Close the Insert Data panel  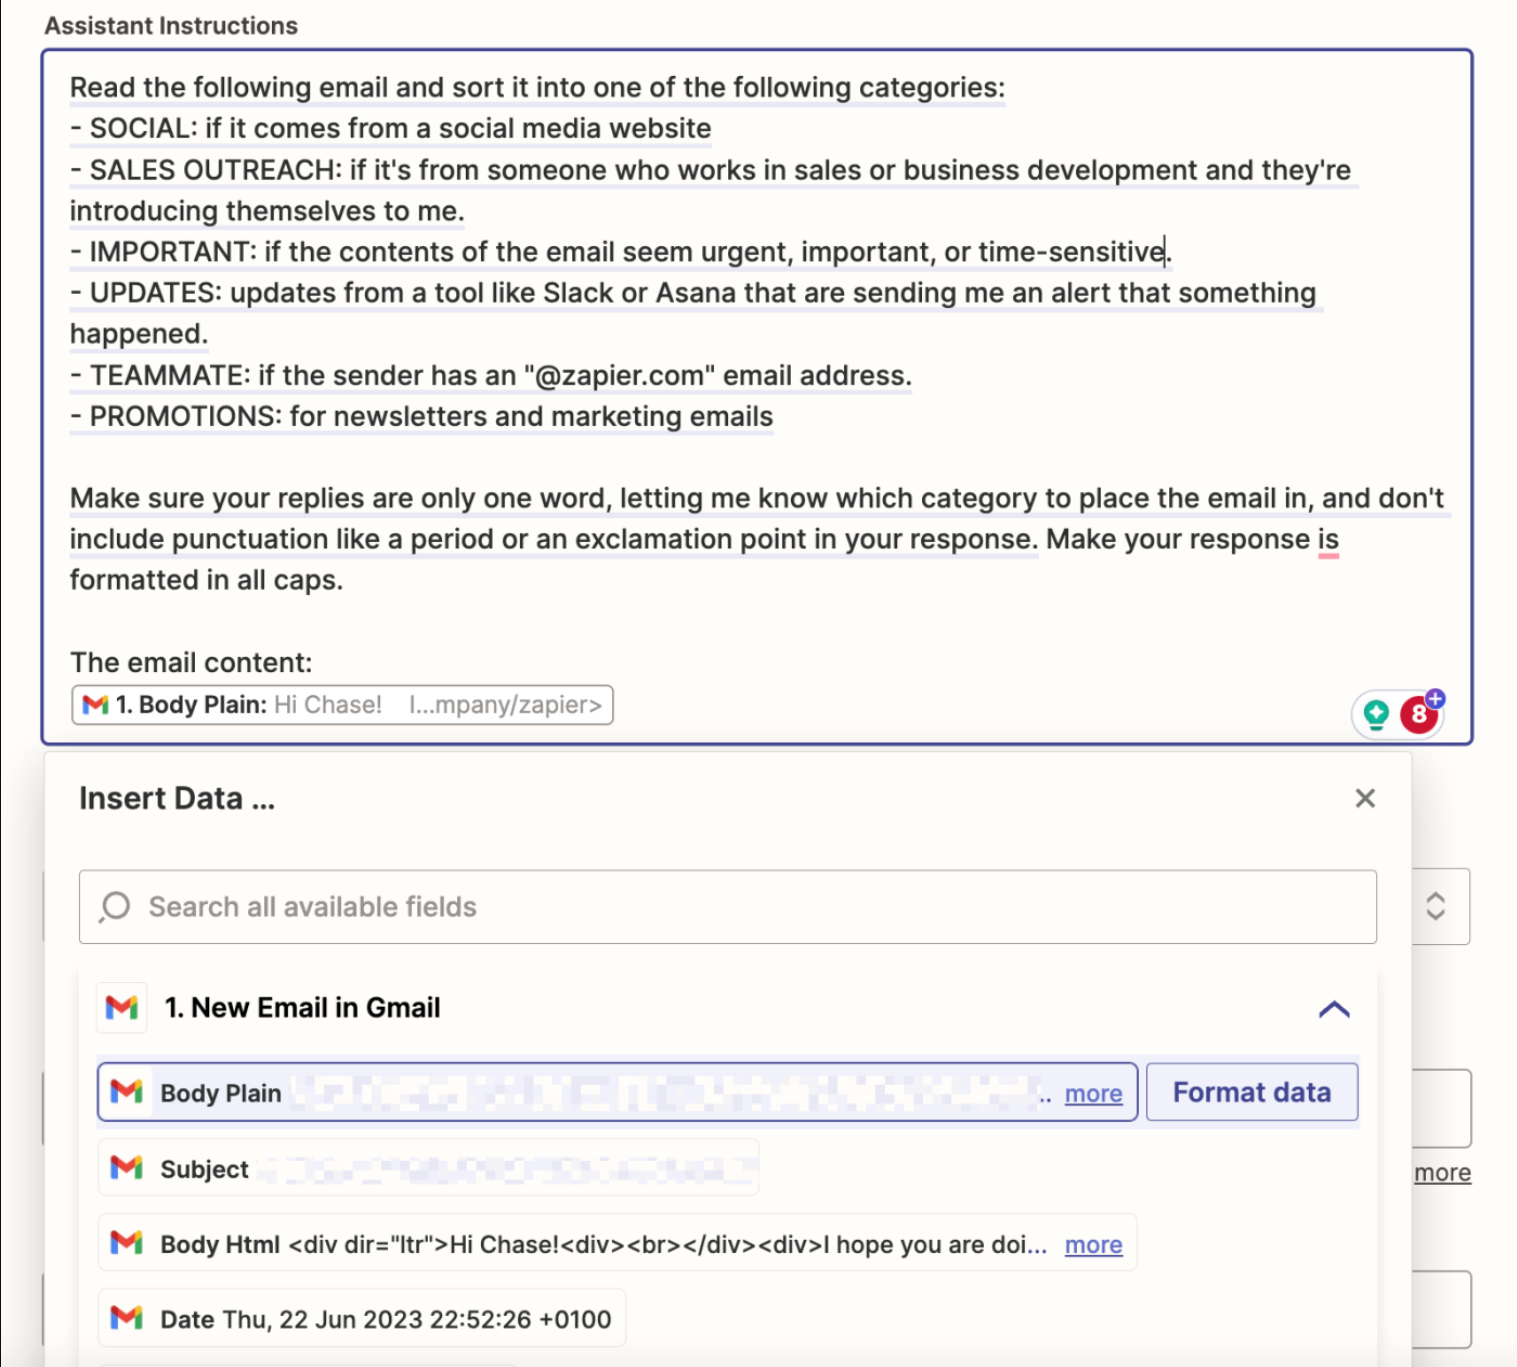pos(1365,798)
